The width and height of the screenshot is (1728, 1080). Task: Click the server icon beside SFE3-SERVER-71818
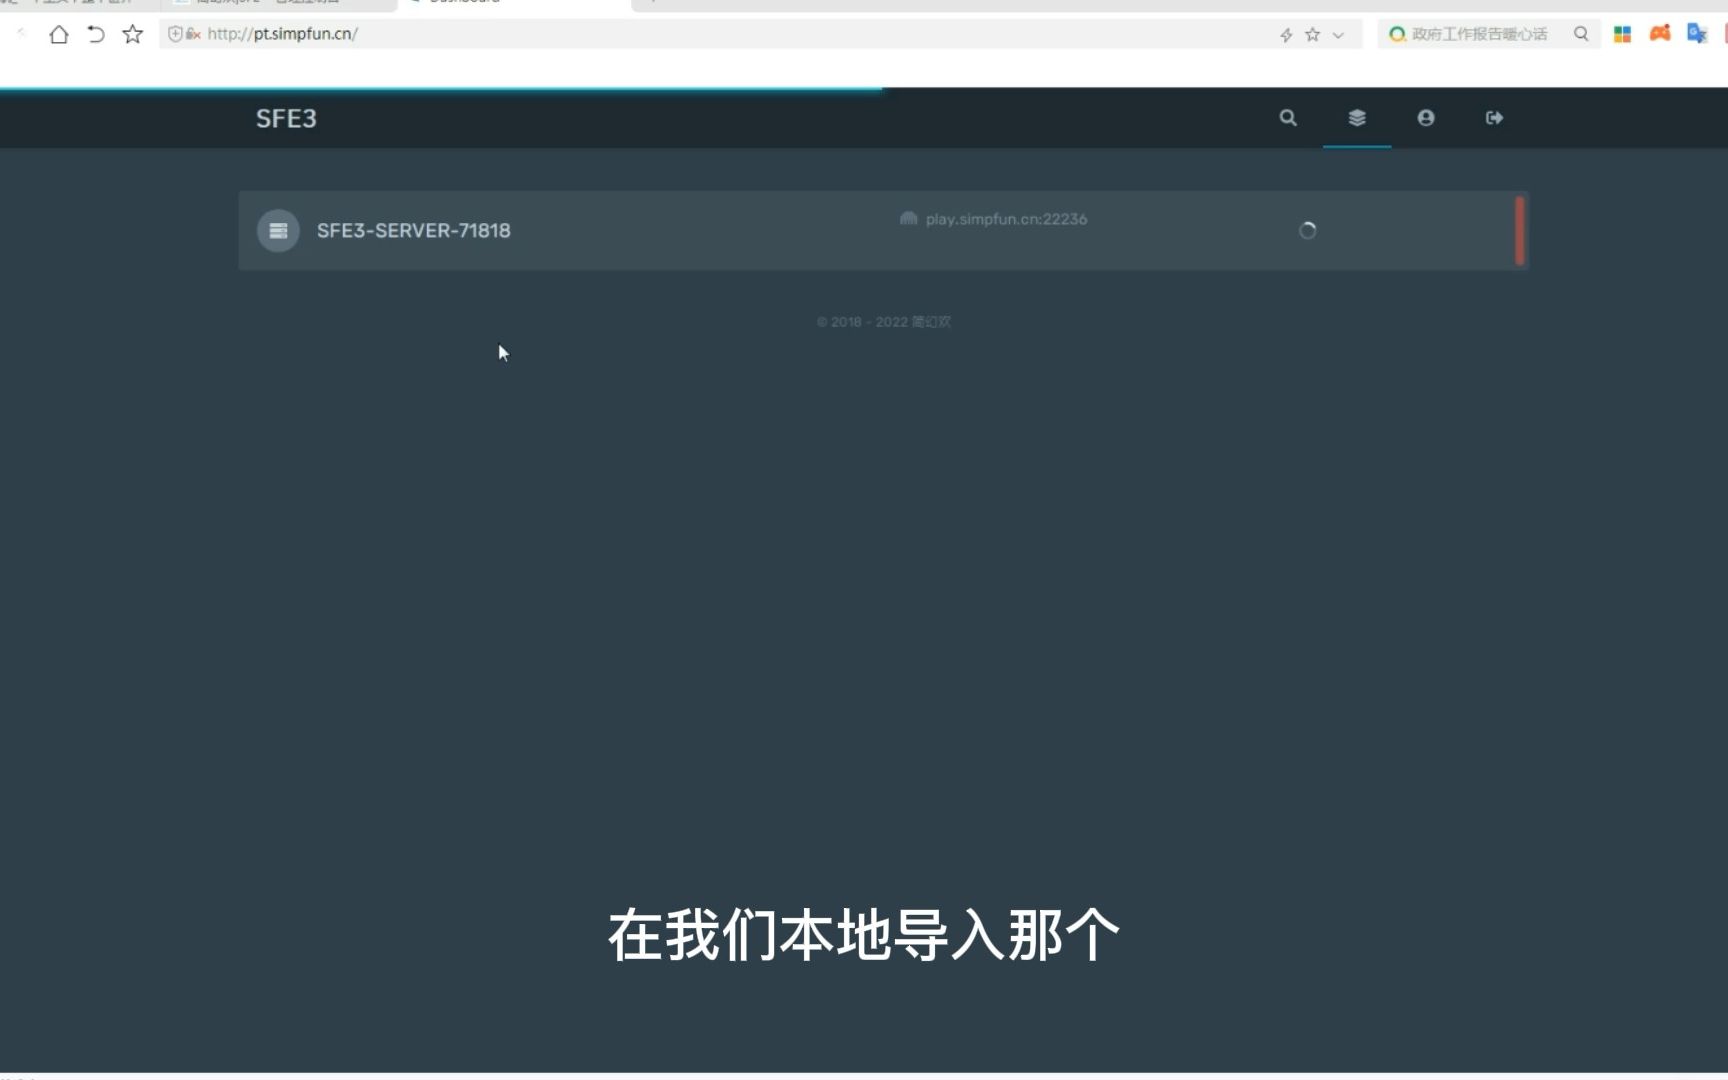278,231
